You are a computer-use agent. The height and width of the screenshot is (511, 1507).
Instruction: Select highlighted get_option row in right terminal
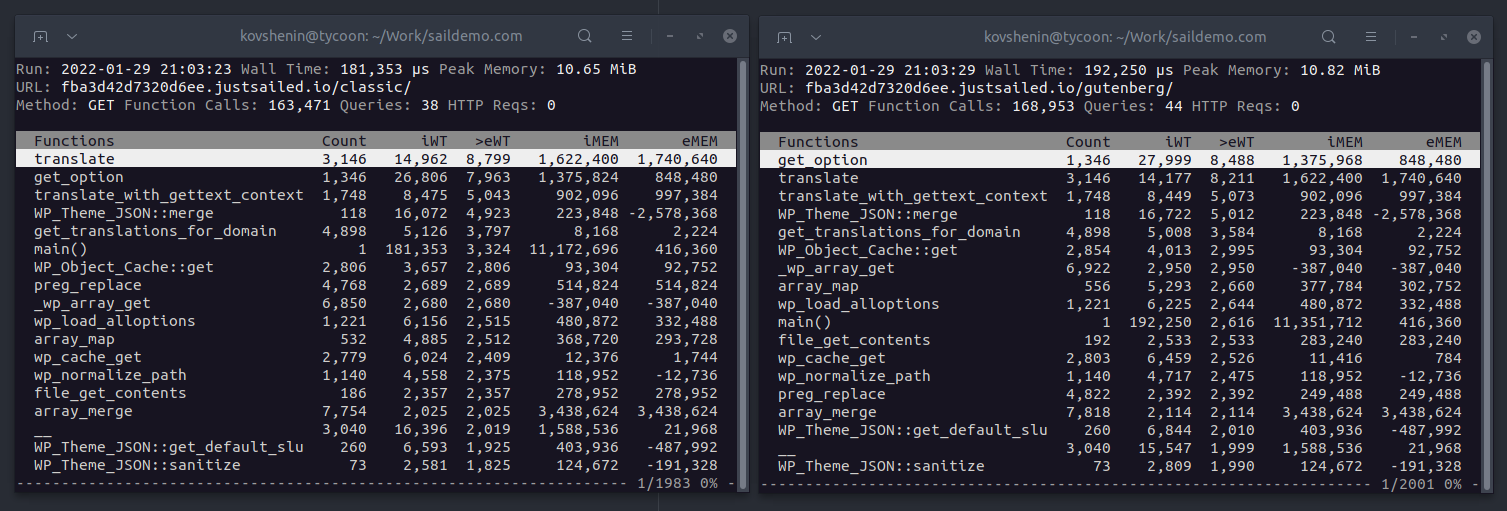click(1120, 160)
